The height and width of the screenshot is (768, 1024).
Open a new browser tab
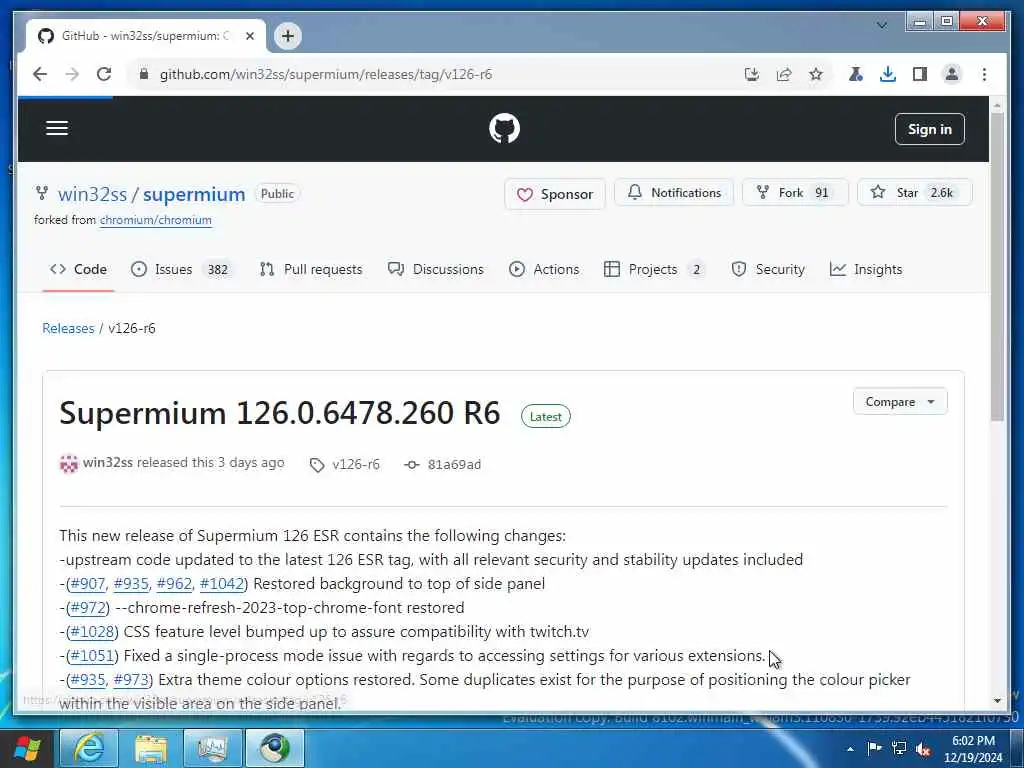coord(288,36)
